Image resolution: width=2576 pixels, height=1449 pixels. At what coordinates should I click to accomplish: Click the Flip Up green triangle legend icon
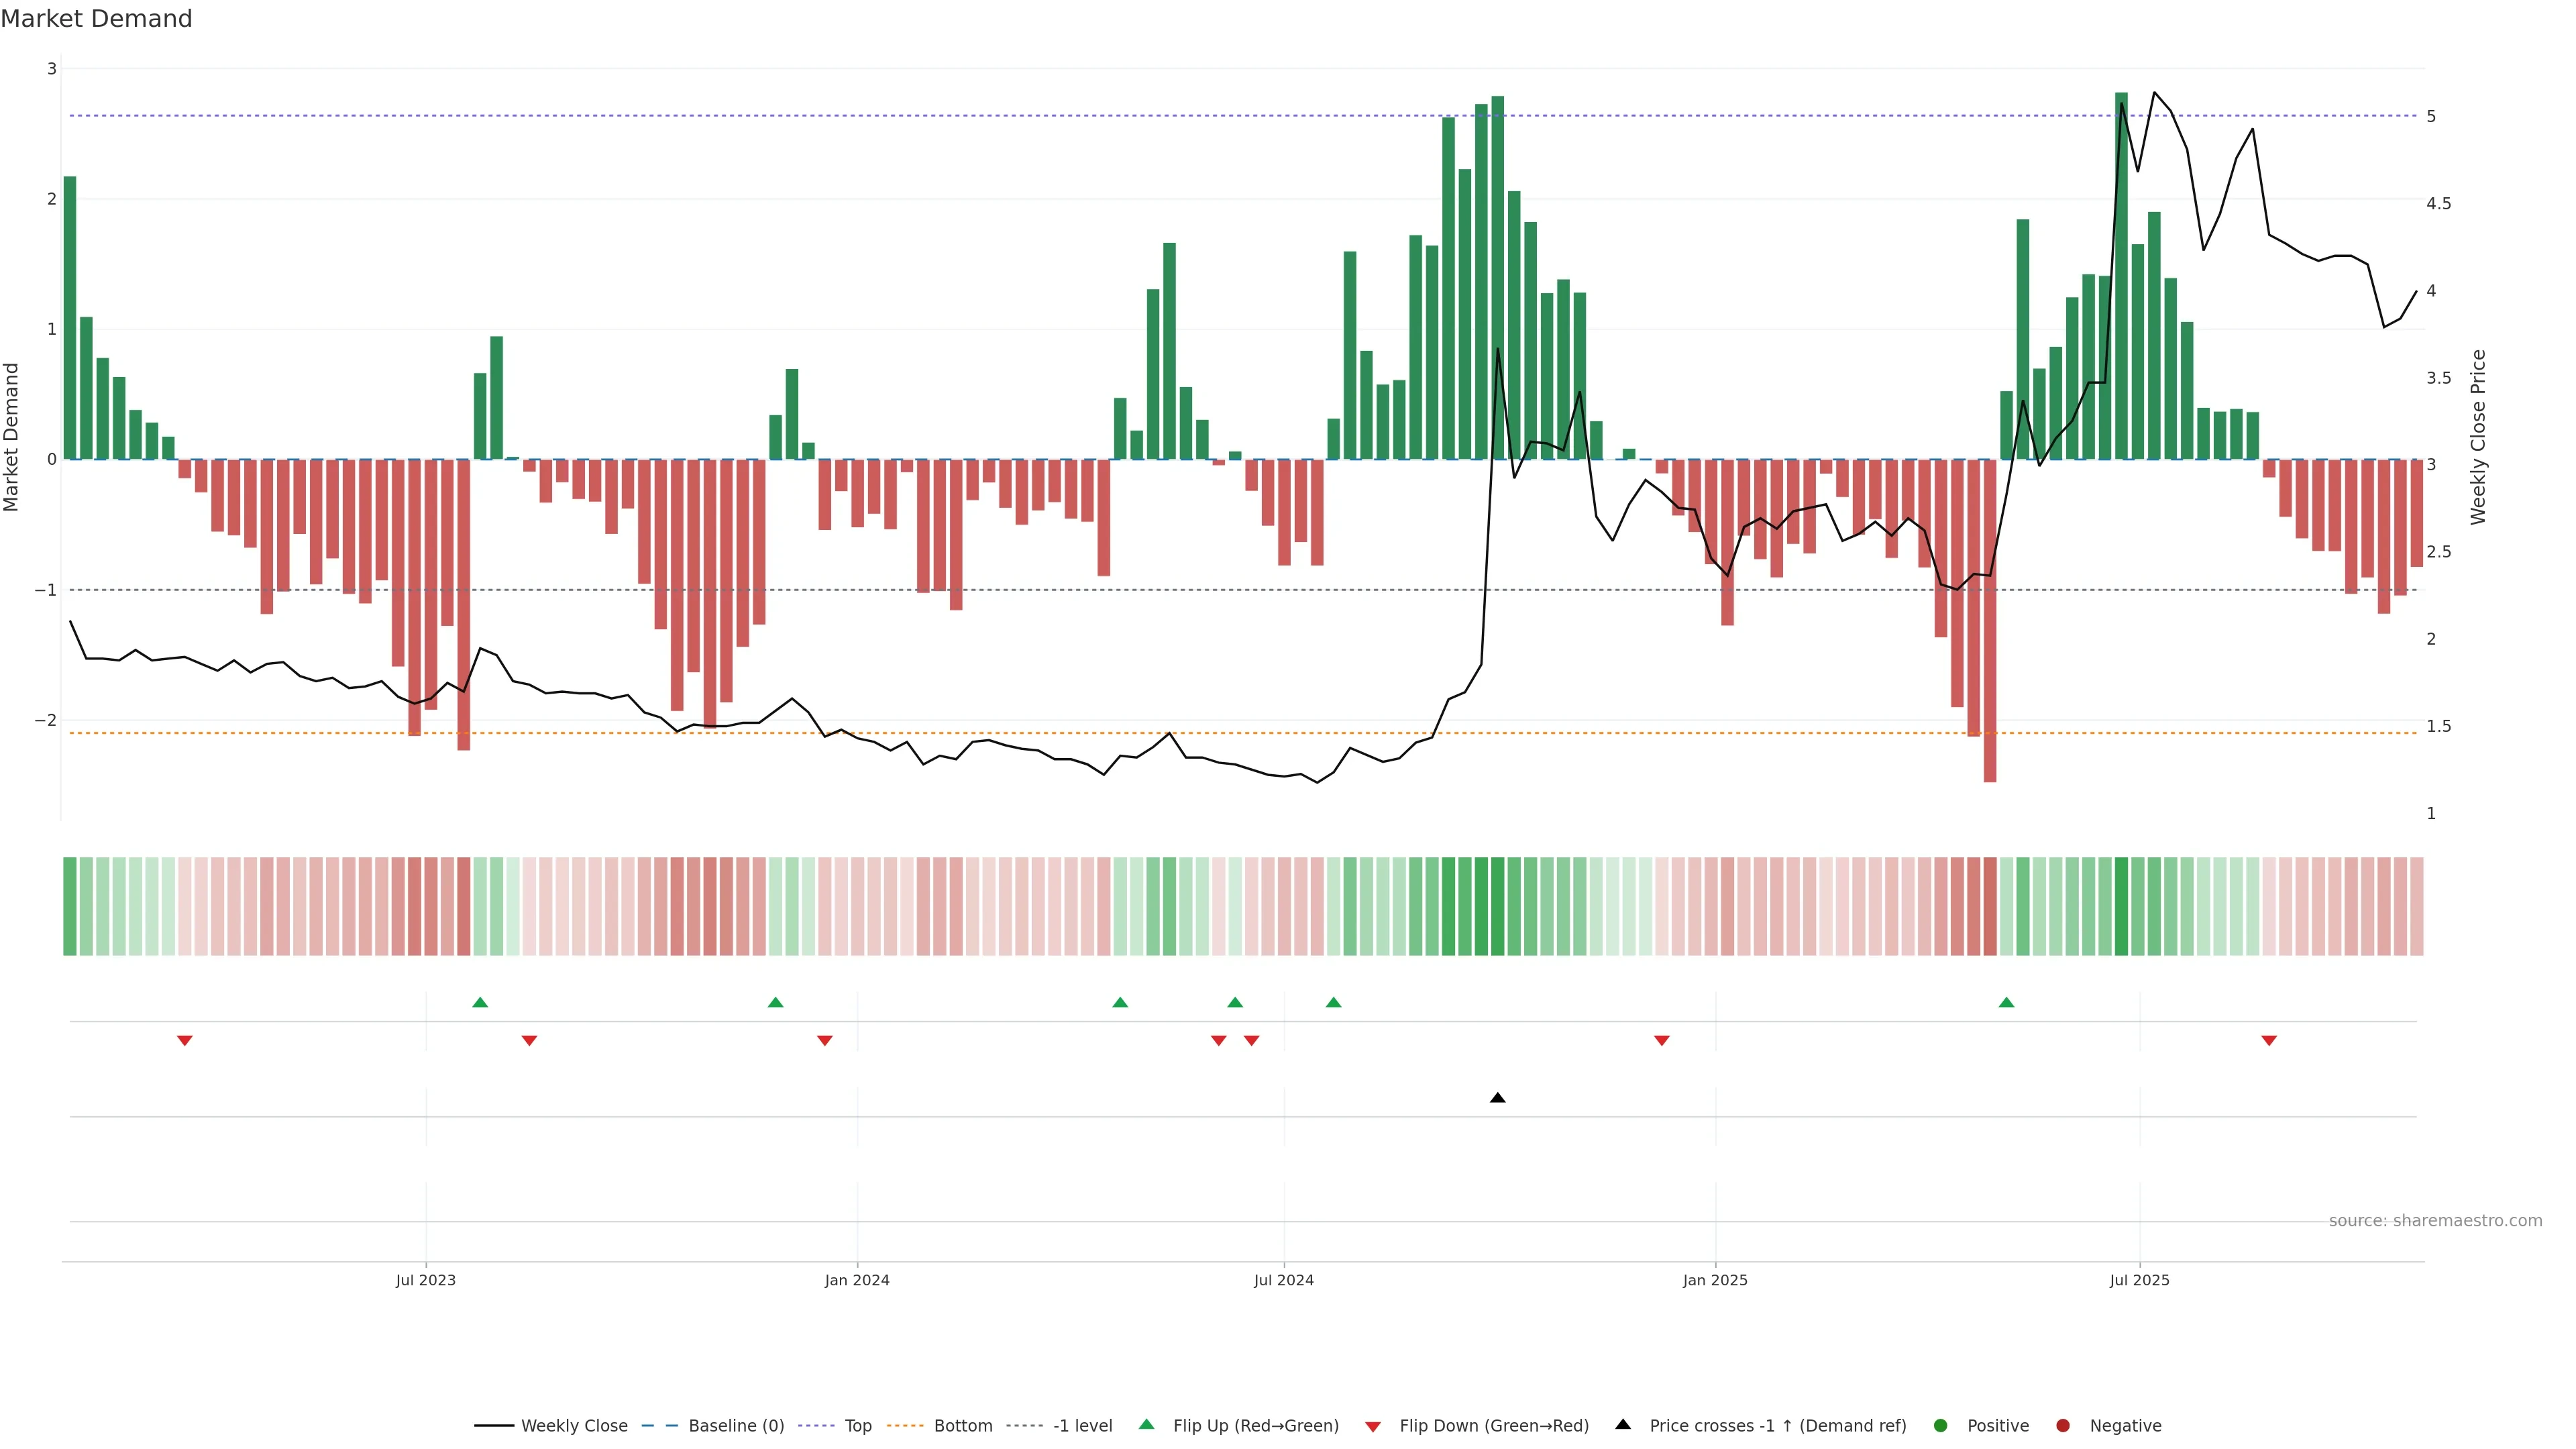pos(1147,1425)
